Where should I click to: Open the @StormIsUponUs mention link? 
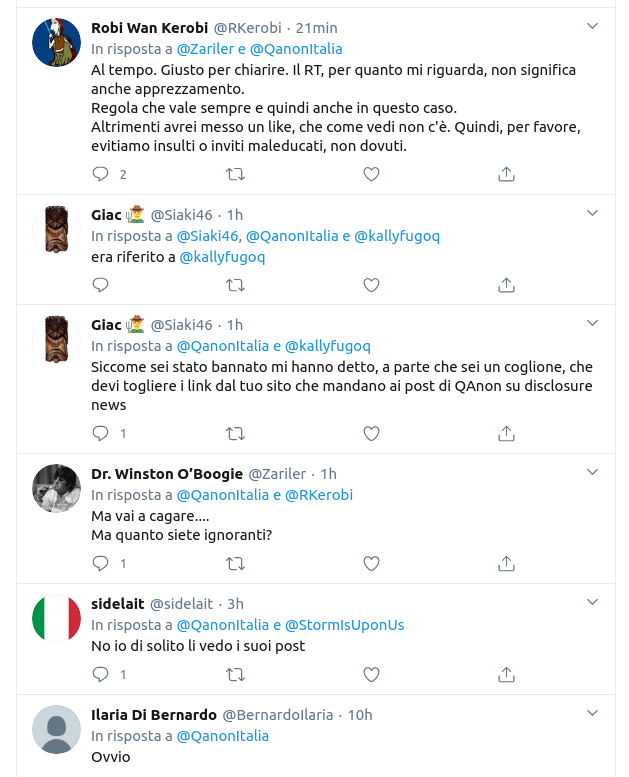(x=345, y=625)
